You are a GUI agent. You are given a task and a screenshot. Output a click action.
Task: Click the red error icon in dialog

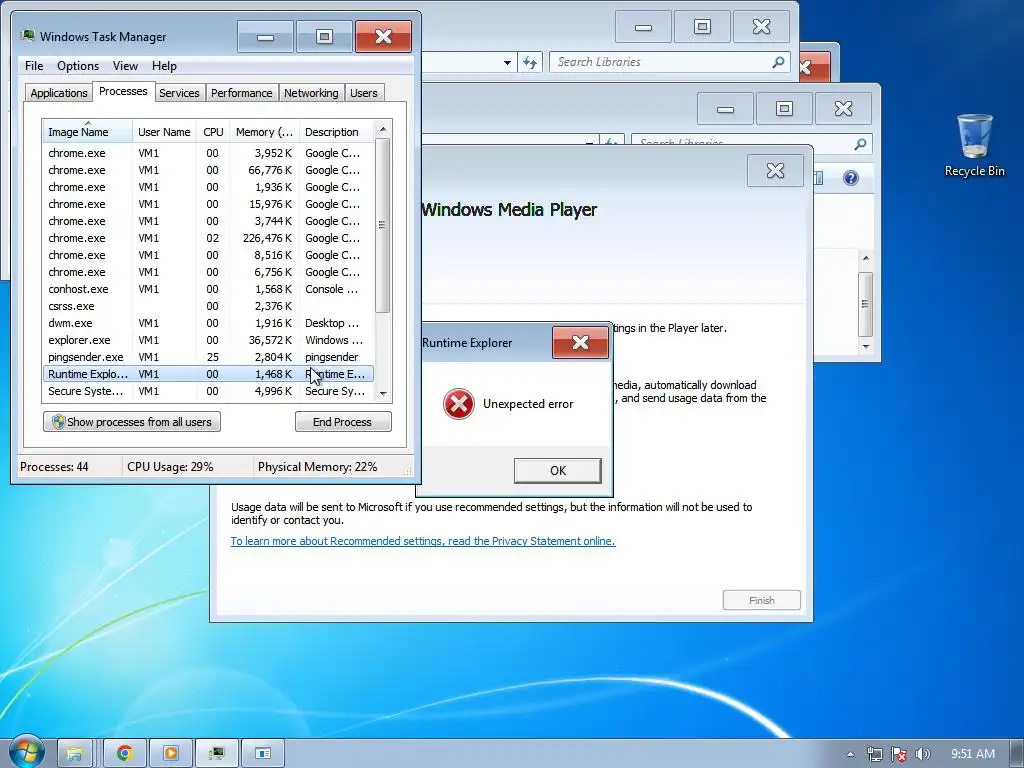point(458,404)
